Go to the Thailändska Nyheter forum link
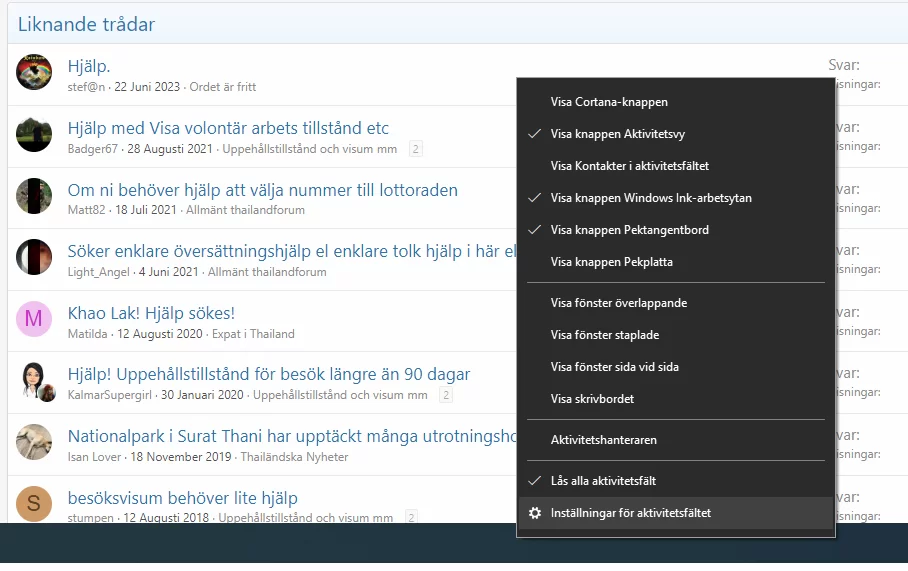The height and width of the screenshot is (571, 908). coord(294,457)
